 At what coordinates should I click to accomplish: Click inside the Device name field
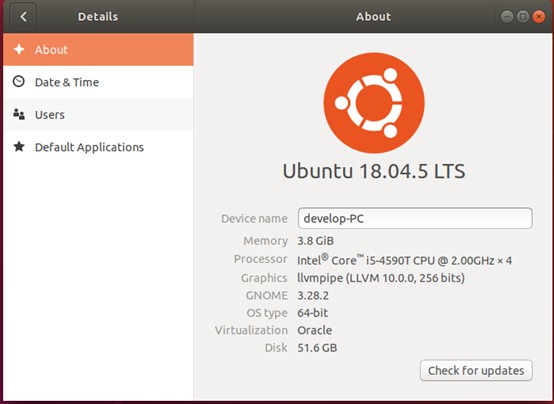(415, 218)
